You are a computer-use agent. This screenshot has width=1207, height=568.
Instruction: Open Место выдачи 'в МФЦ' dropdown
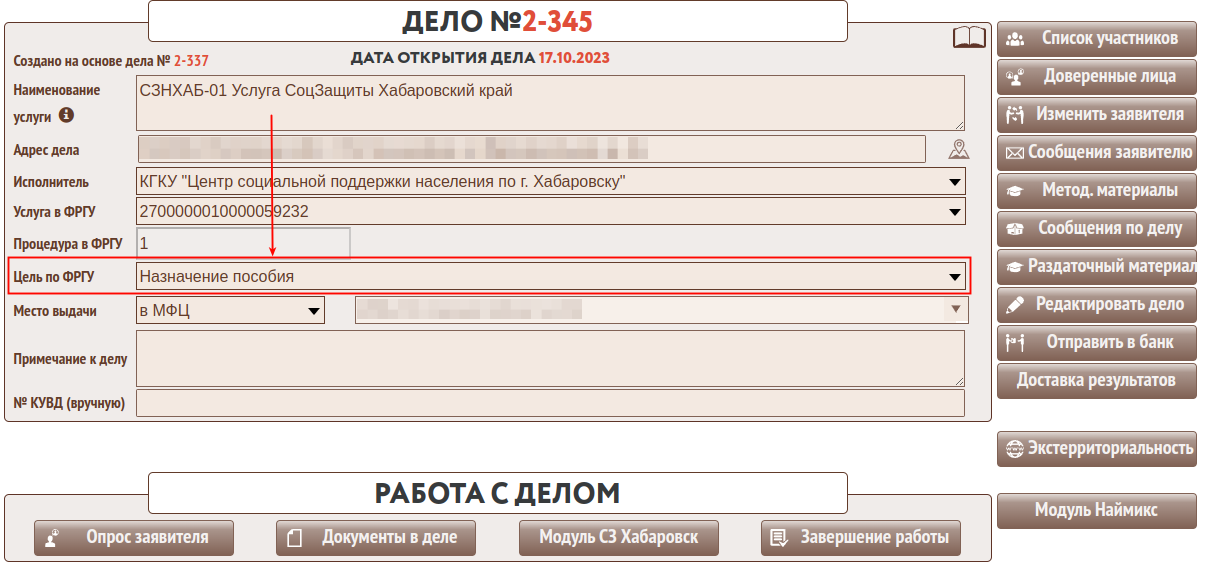(x=230, y=311)
